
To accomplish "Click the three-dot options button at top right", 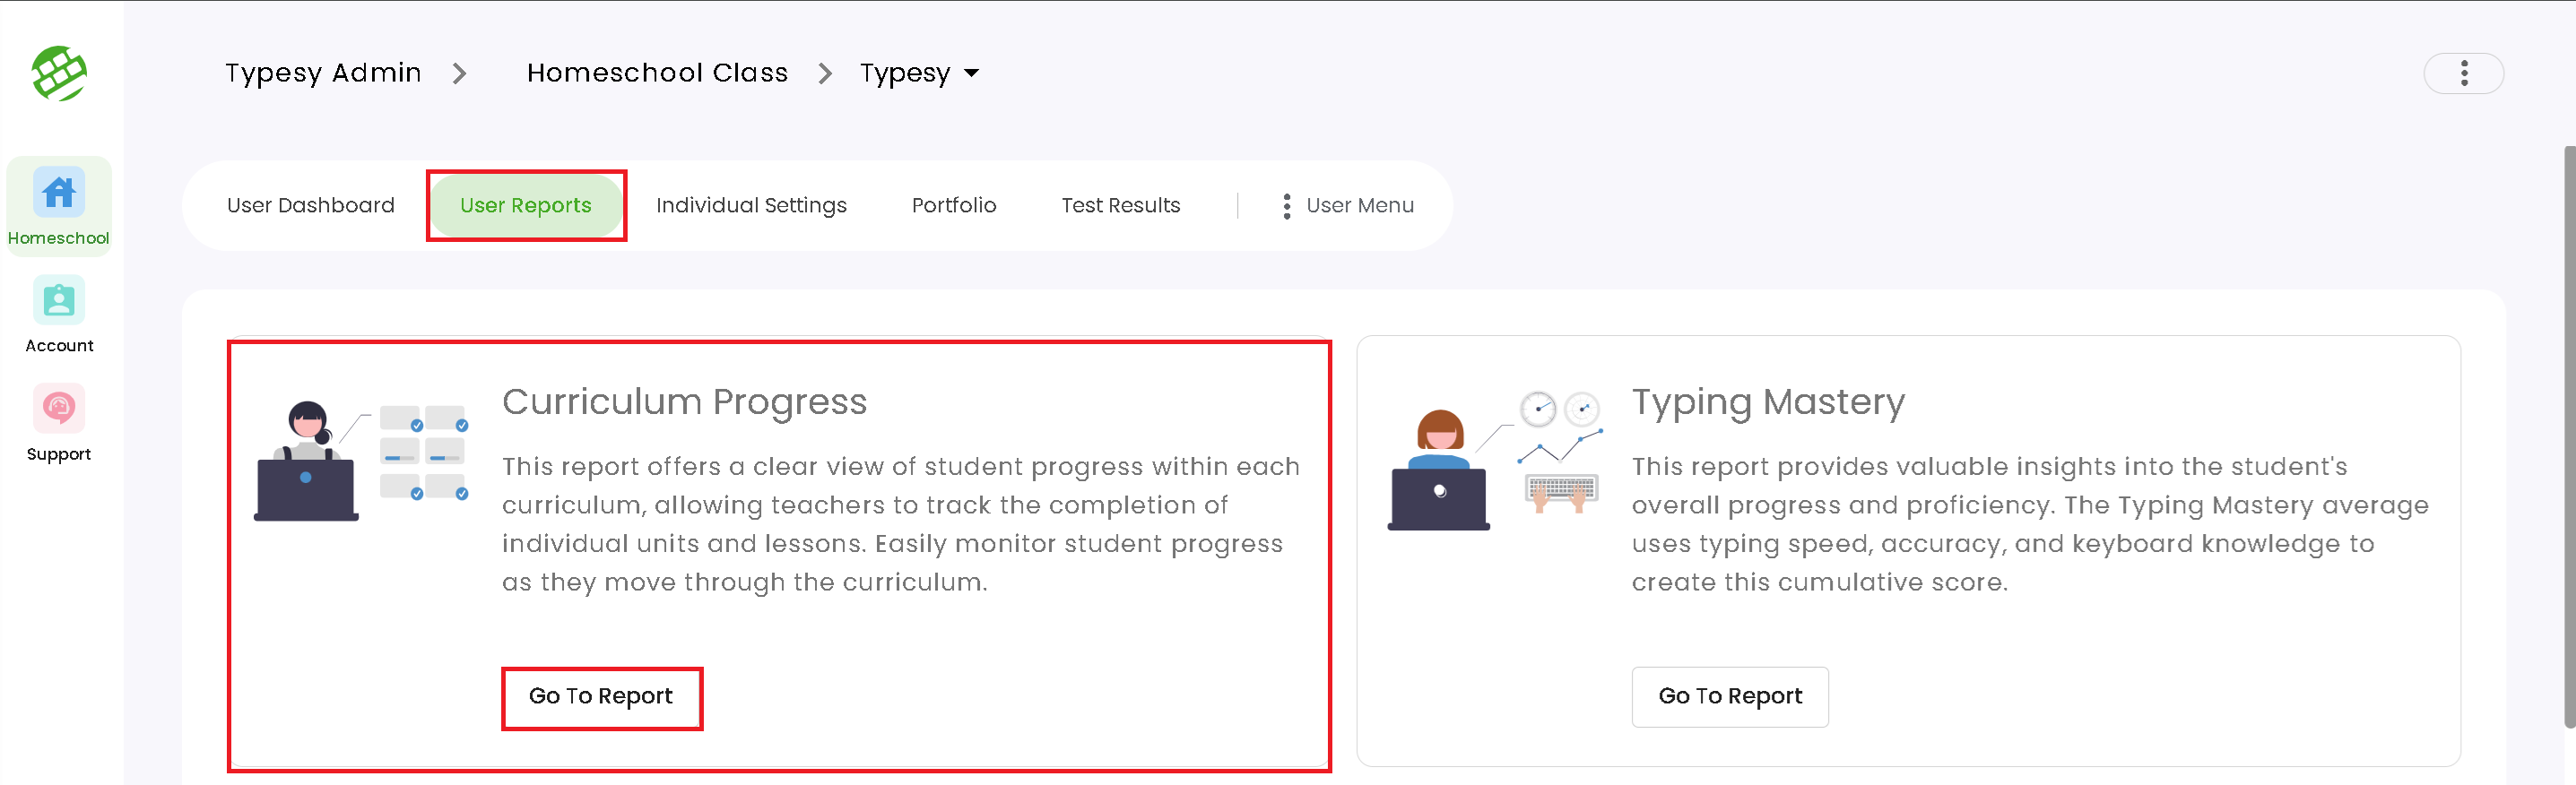I will (2463, 73).
